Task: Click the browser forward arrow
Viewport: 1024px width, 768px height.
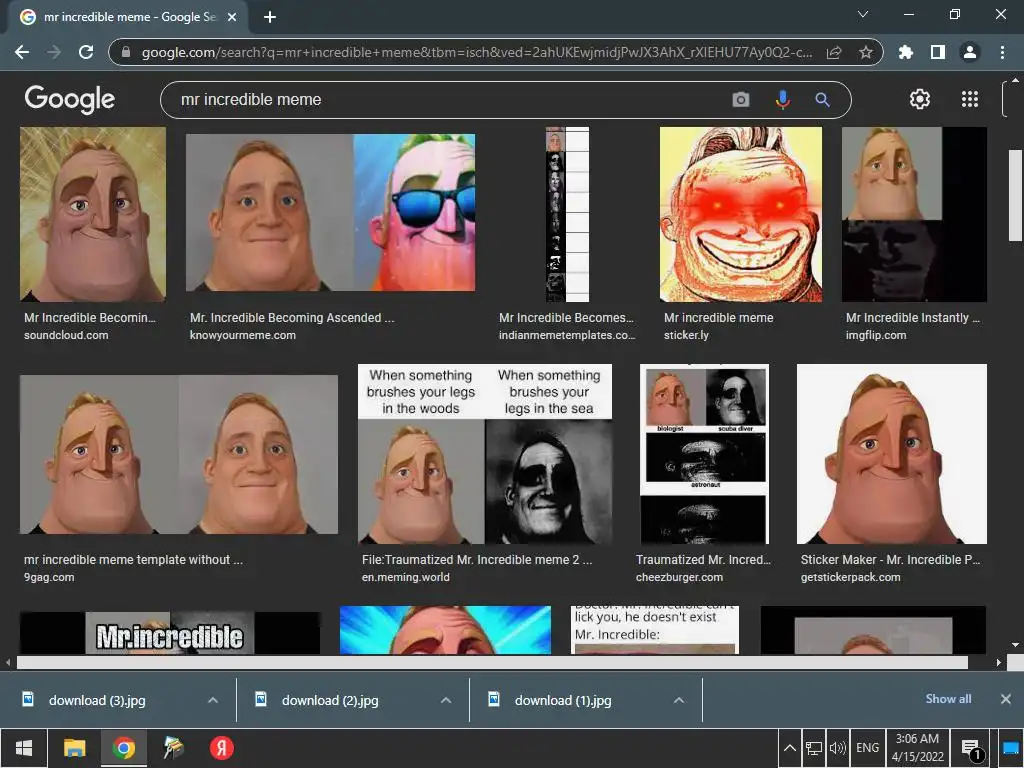Action: 54,52
